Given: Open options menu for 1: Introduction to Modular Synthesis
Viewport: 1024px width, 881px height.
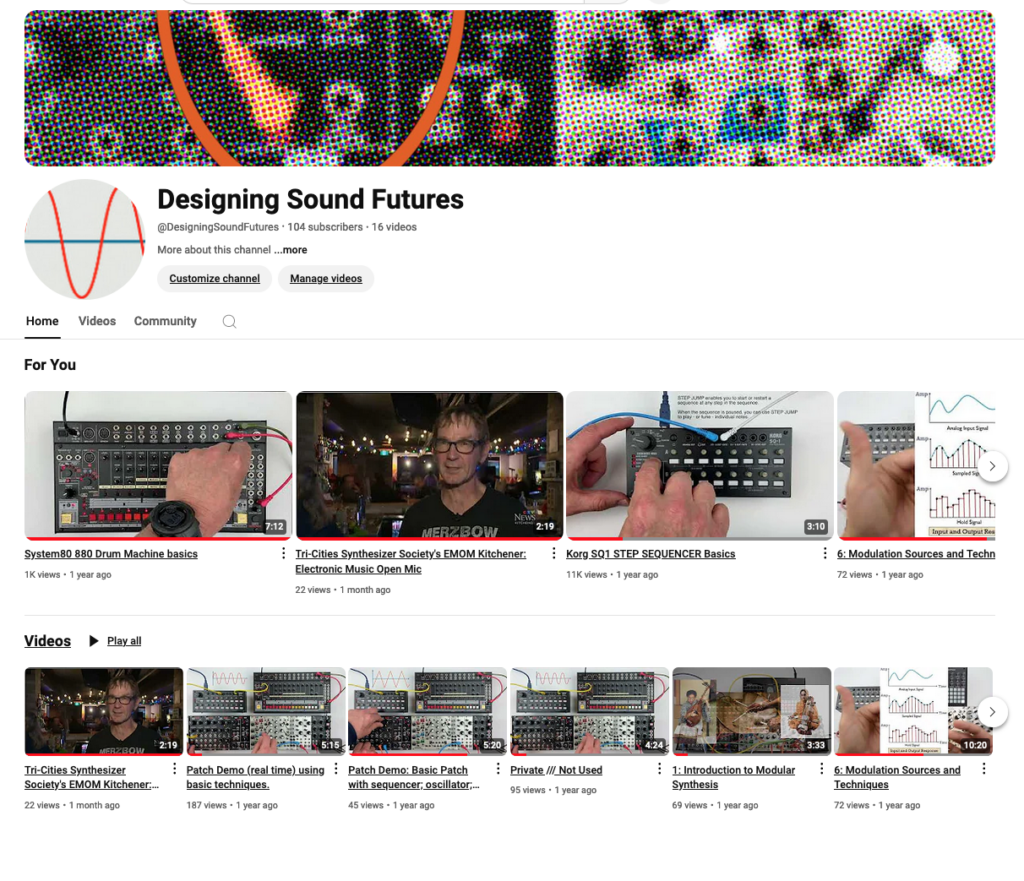Looking at the screenshot, I should [x=822, y=769].
